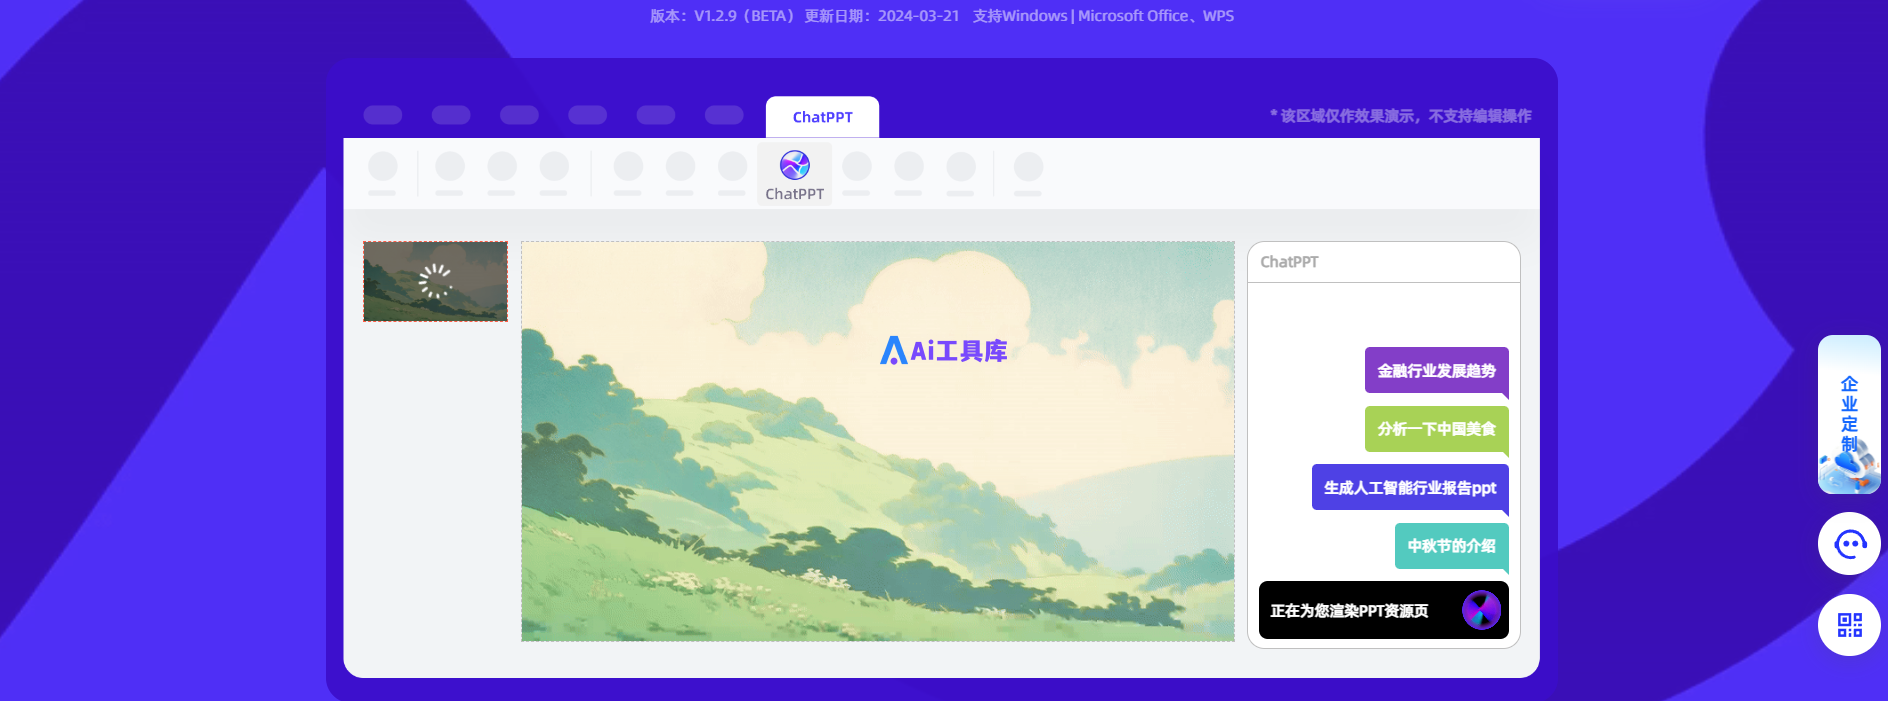Viewport: 1888px width, 701px height.
Task: Pick the 生成人工智能行业报告ppt prompt bubble
Action: 1410,487
